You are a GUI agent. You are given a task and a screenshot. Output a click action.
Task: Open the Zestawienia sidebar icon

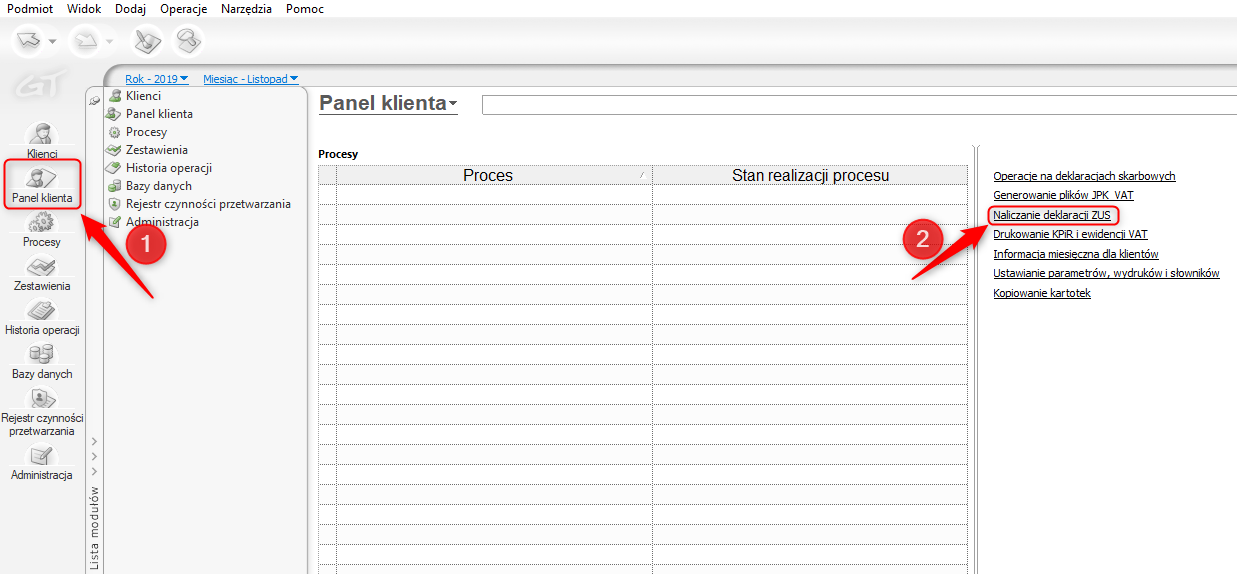pos(42,266)
